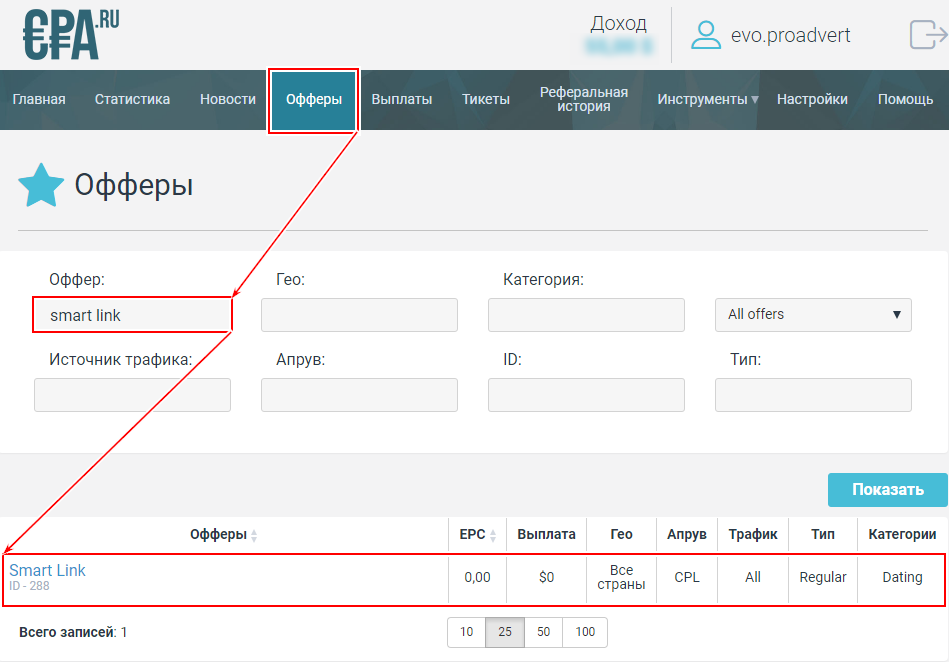
Task: Click the Выплата column header
Action: (546, 534)
